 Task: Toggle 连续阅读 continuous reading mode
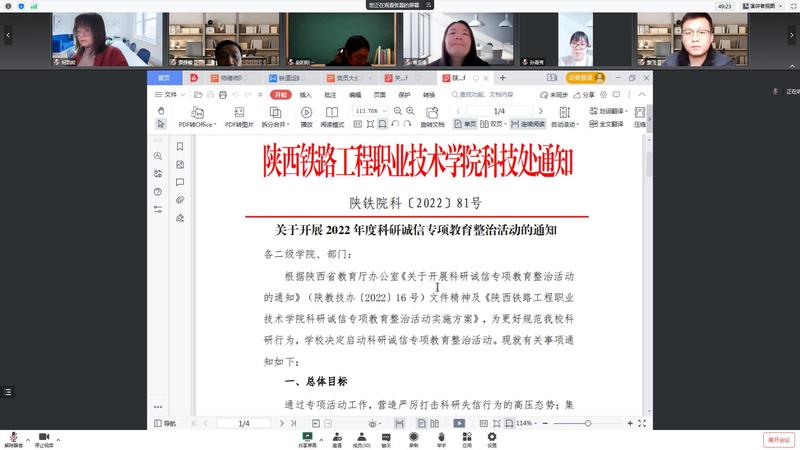click(527, 124)
